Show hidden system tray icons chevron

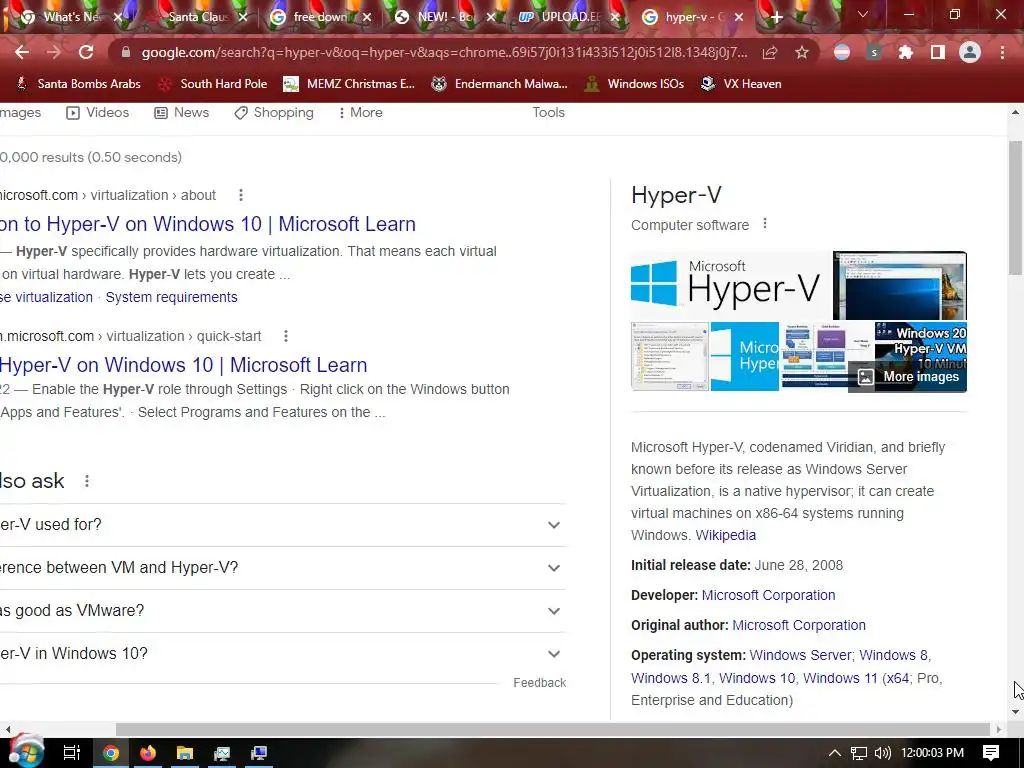tap(835, 753)
